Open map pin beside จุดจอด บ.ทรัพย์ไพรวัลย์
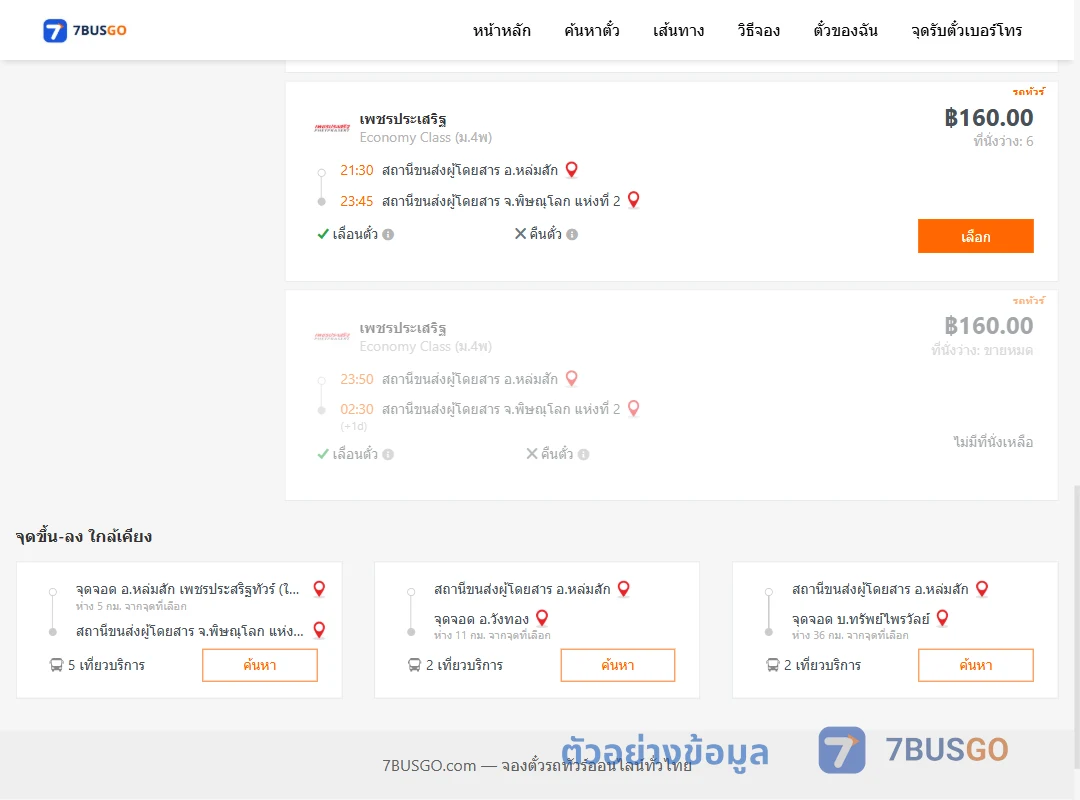1080x800 pixels. 942,618
